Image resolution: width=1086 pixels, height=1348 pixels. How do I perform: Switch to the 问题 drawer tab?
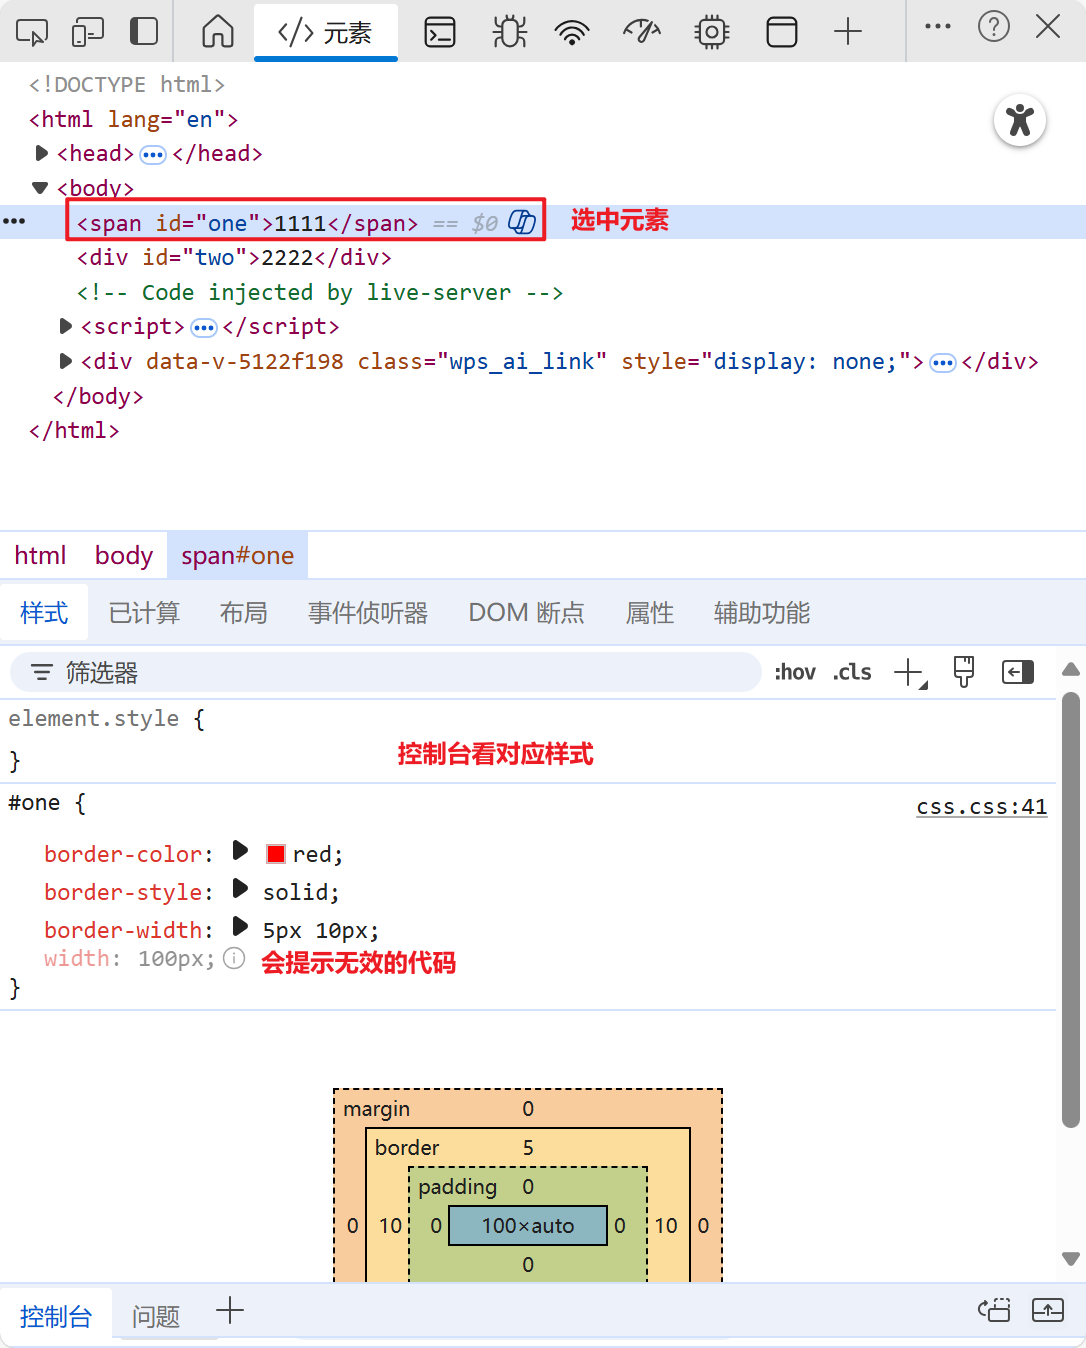pos(156,1316)
